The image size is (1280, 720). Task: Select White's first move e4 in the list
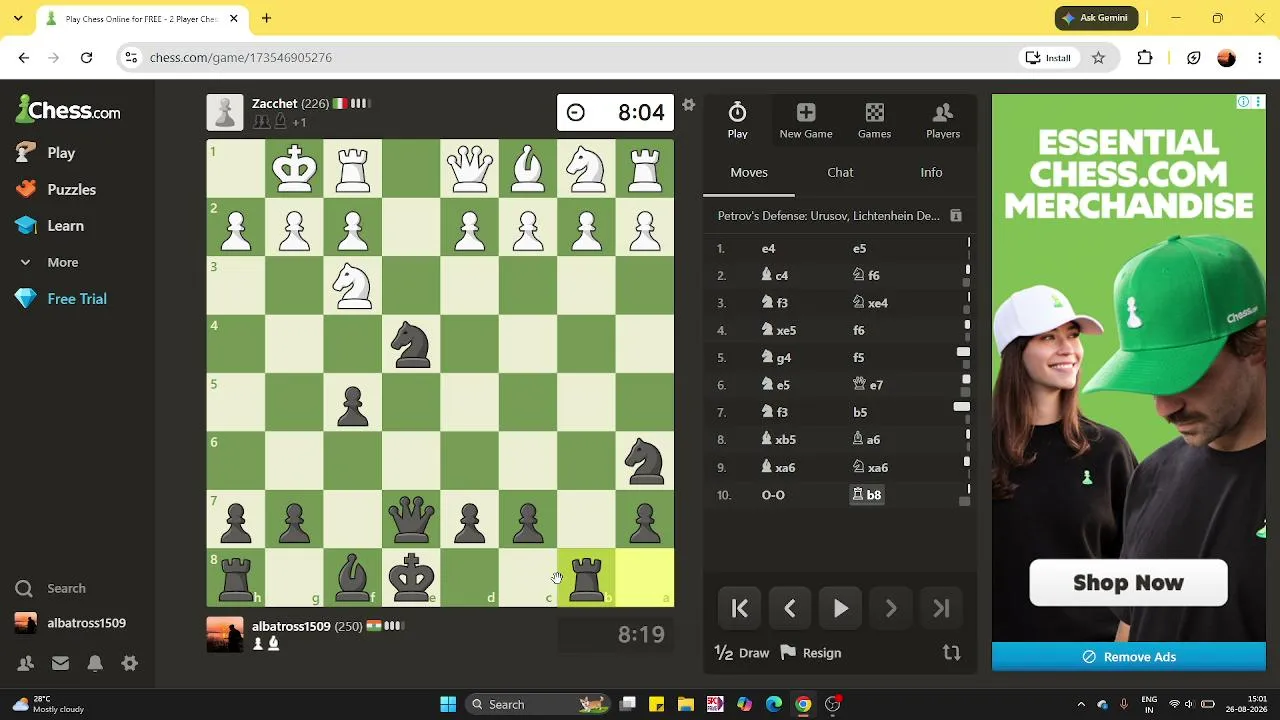(x=768, y=249)
